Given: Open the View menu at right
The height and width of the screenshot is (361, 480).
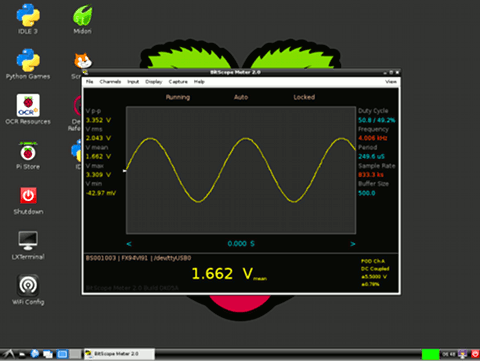Looking at the screenshot, I should (x=391, y=82).
